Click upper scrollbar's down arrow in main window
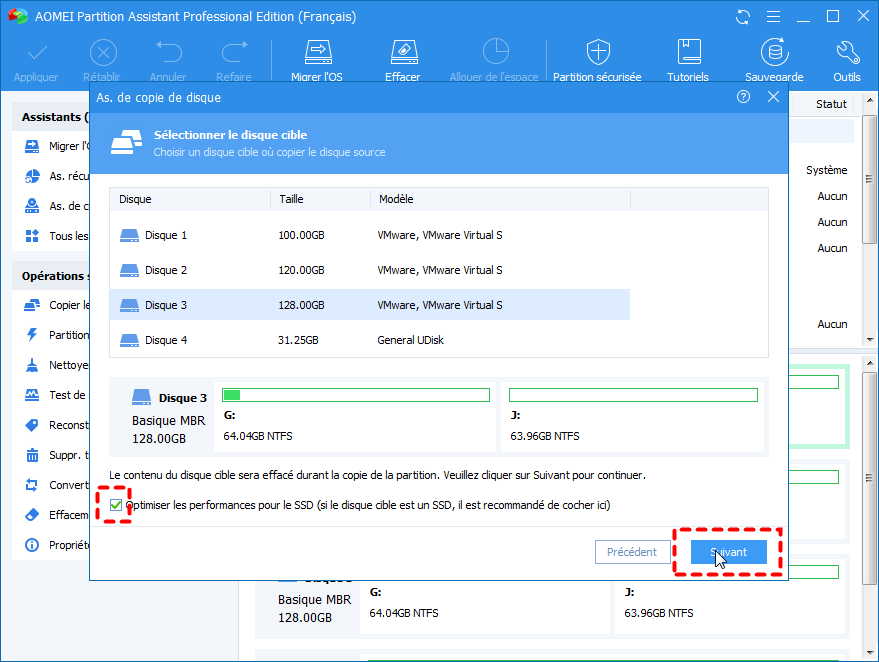The image size is (879, 662). (x=870, y=340)
